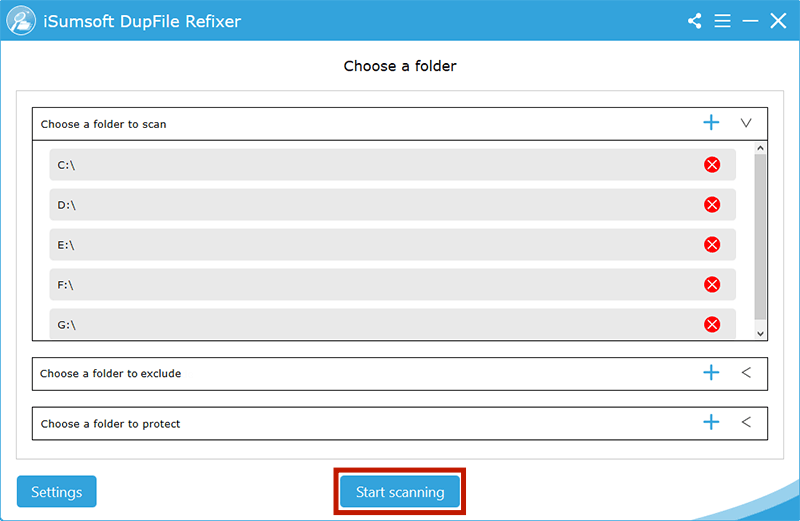Expand the Choose a folder to protect section
Viewport: 800px width, 521px height.
pyautogui.click(x=746, y=422)
